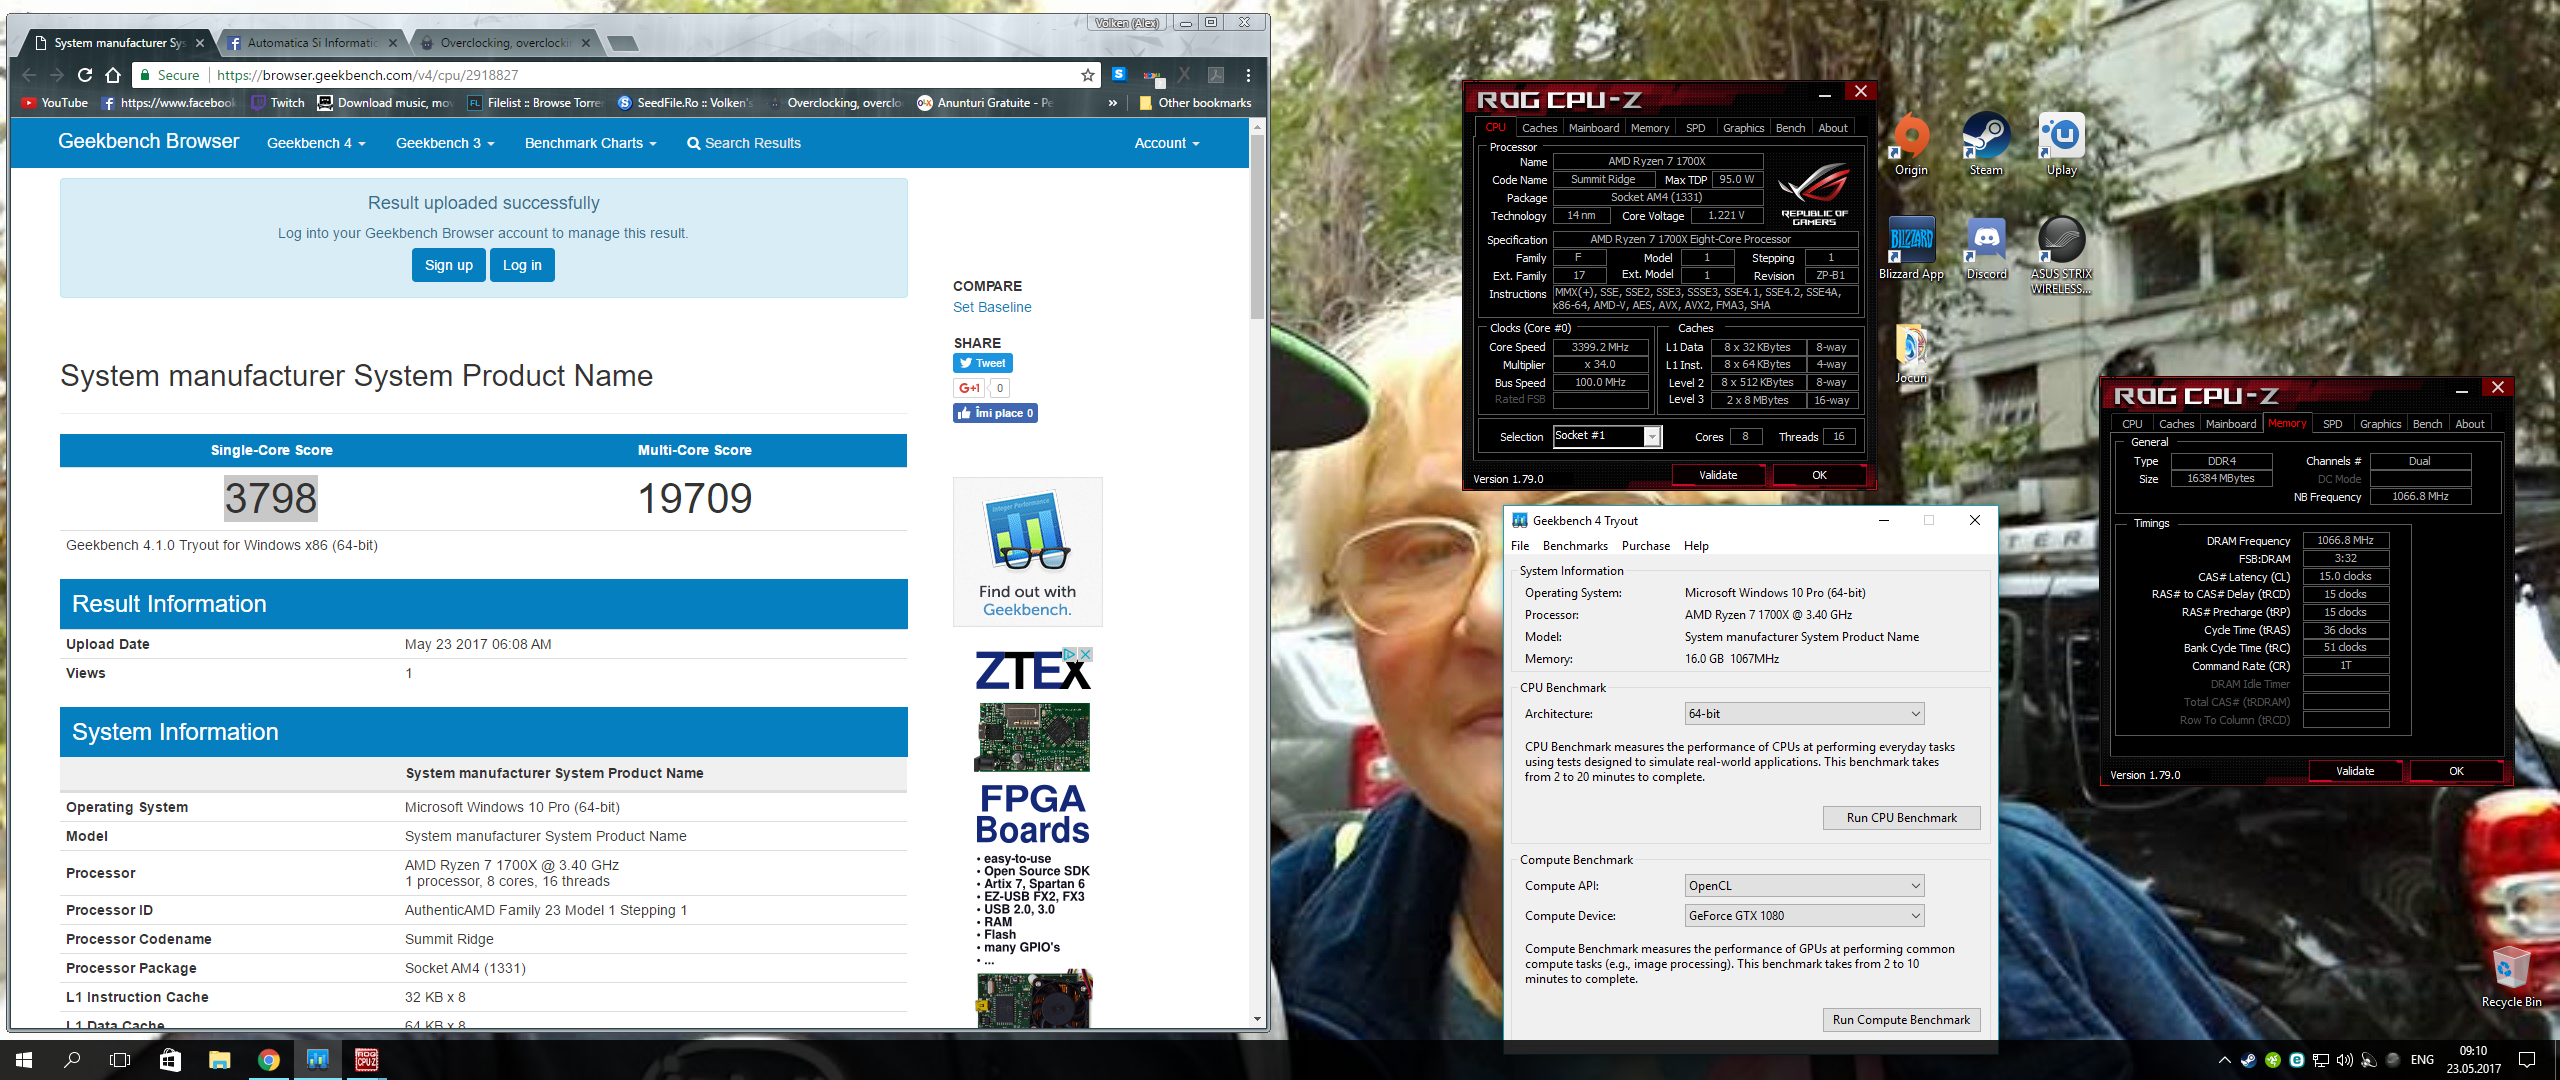This screenshot has height=1080, width=2560.
Task: Click the Sign up button
Action: [449, 265]
